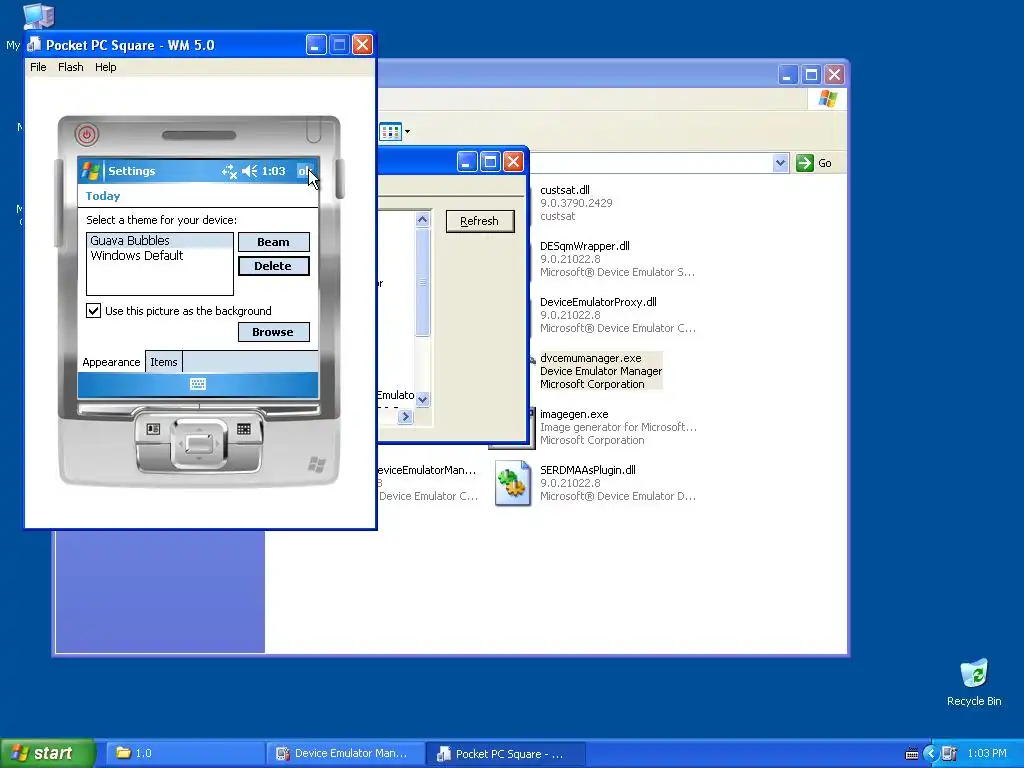Open the Flash menu of the emulator
Viewport: 1024px width, 768px height.
point(71,67)
